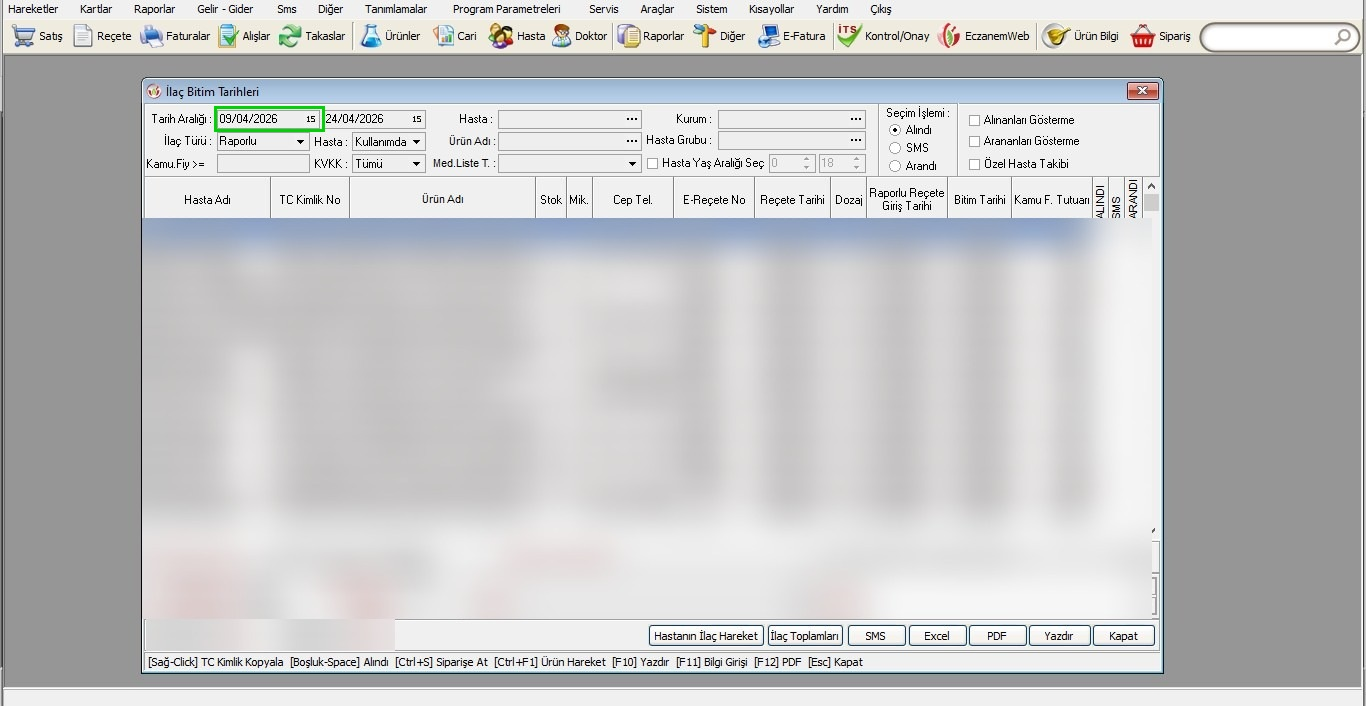
Task: Expand the İlaç Türü Raporlu dropdown
Action: tap(300, 142)
